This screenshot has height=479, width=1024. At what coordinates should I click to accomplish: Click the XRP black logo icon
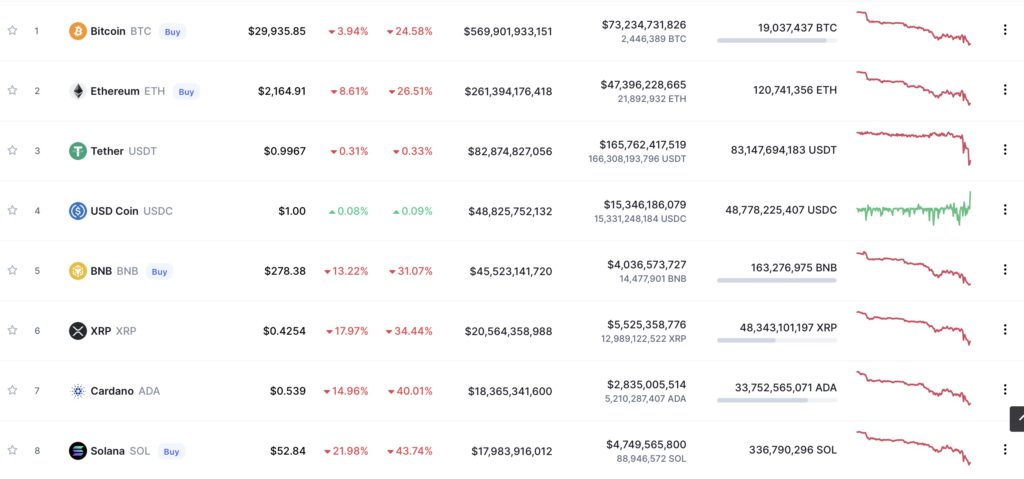click(77, 331)
